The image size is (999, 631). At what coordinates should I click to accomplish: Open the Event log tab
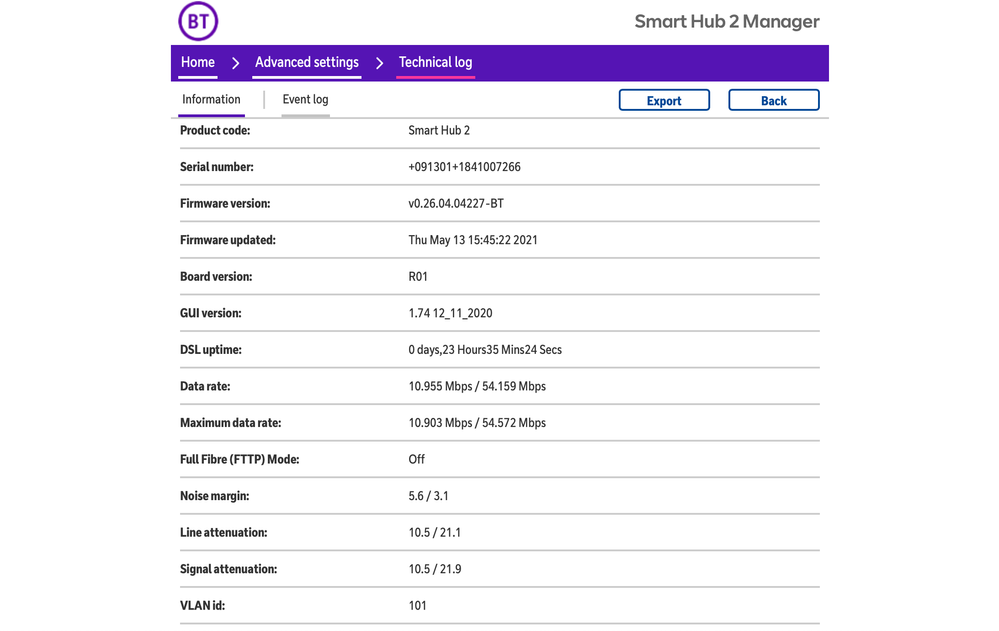click(305, 99)
